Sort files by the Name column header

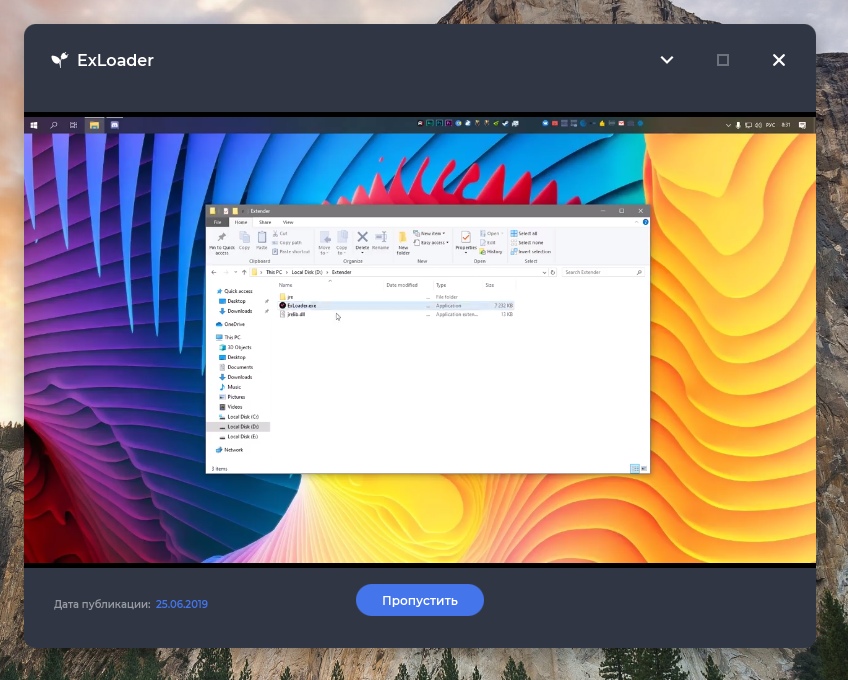click(286, 285)
